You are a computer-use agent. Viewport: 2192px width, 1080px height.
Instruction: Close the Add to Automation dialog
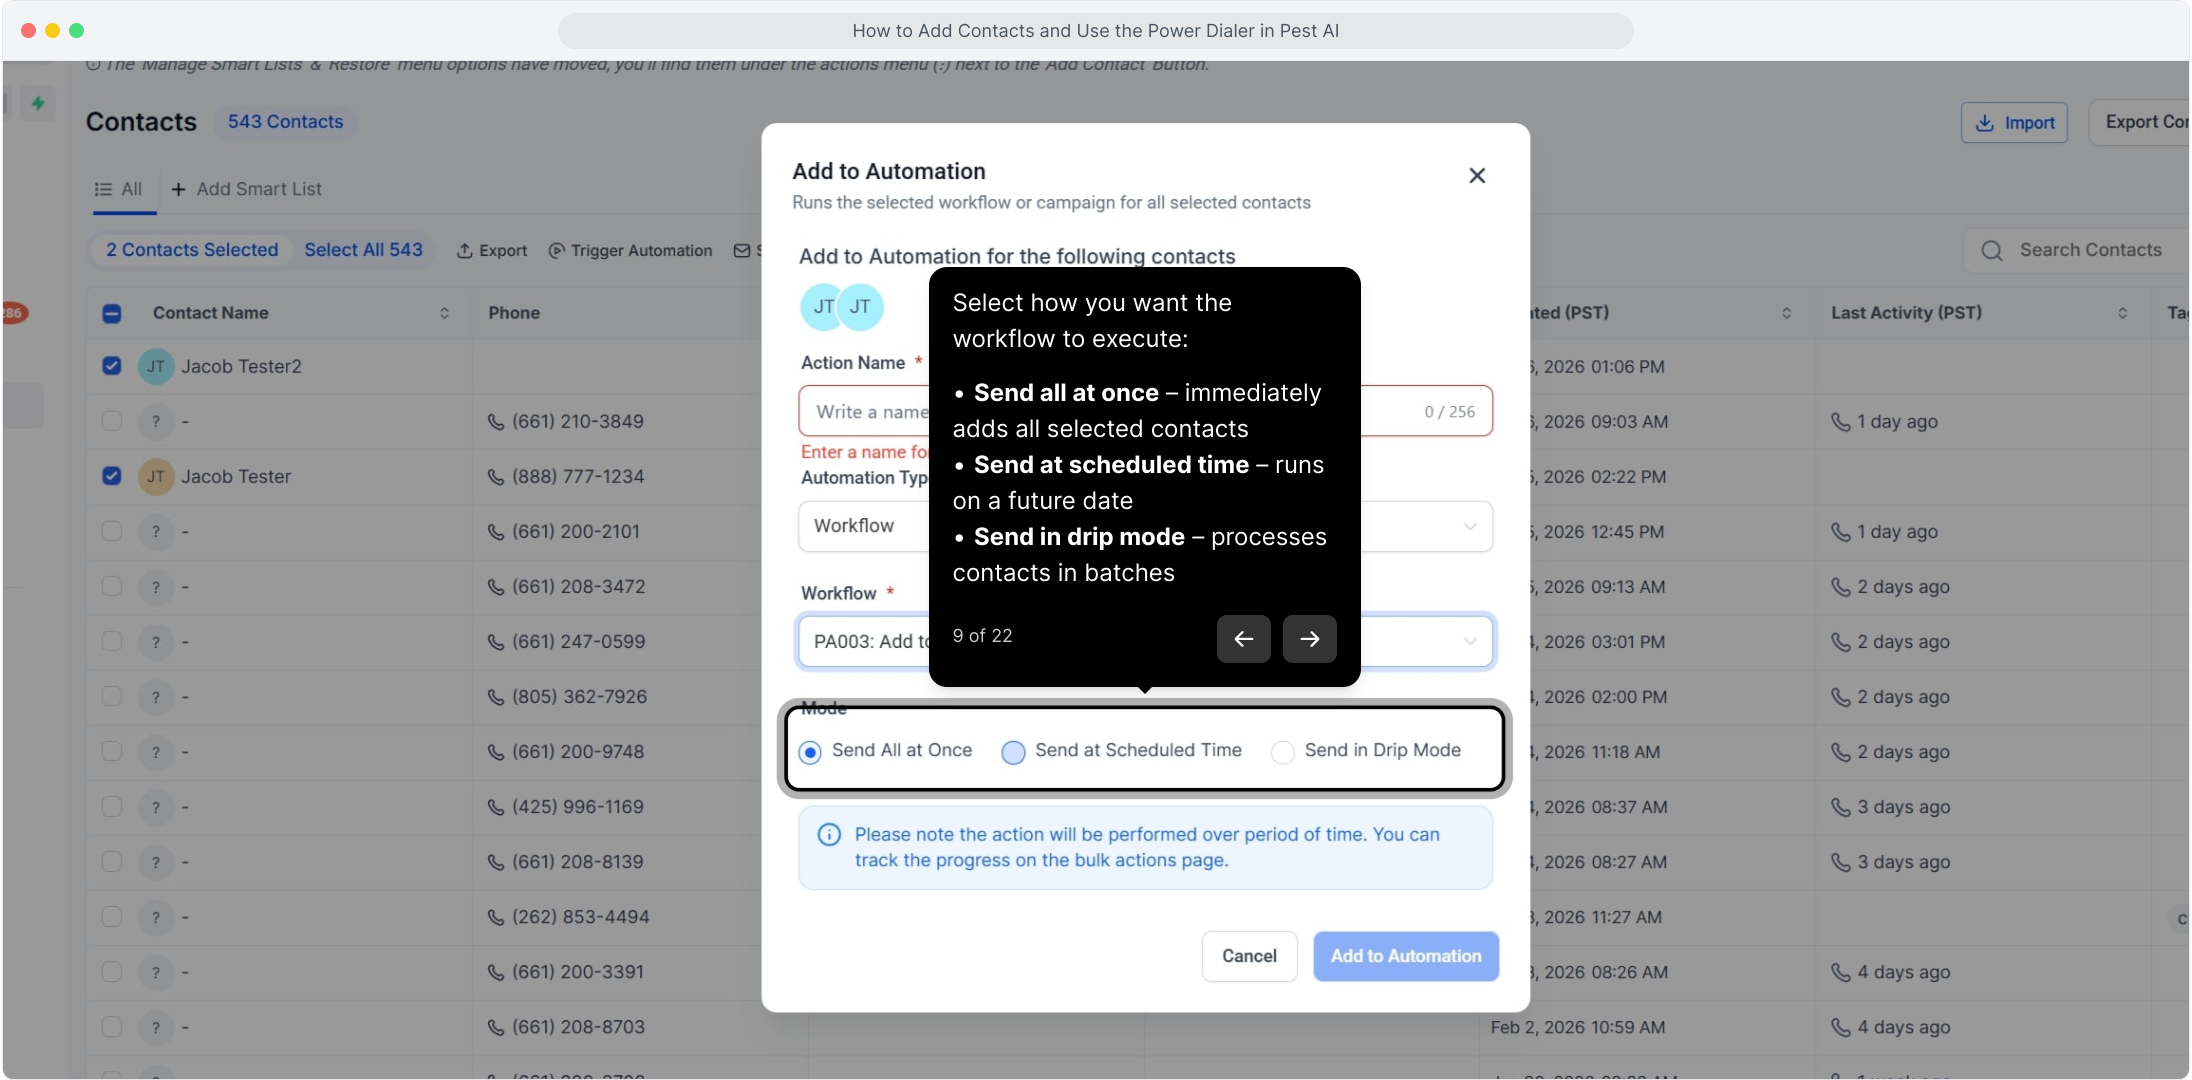pos(1476,176)
